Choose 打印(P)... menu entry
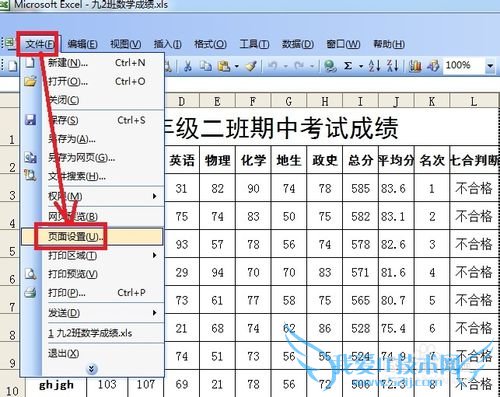The height and width of the screenshot is (397, 500). click(92, 293)
